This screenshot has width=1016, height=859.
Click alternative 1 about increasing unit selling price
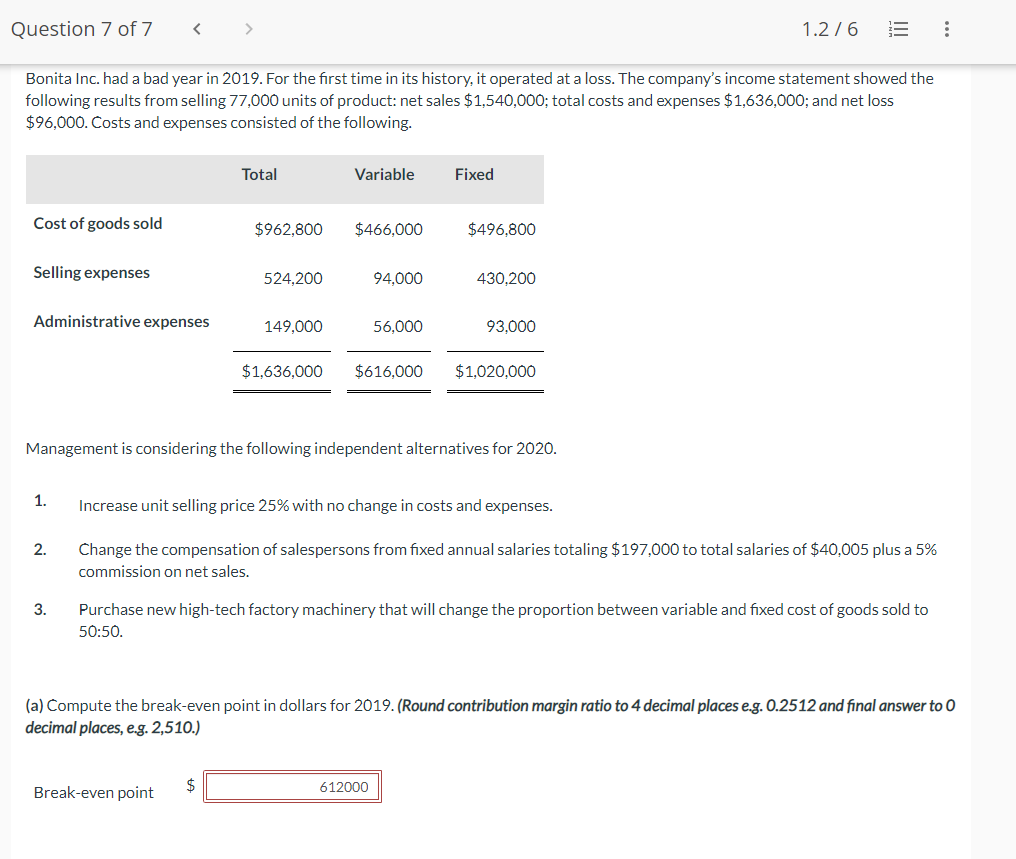(316, 505)
